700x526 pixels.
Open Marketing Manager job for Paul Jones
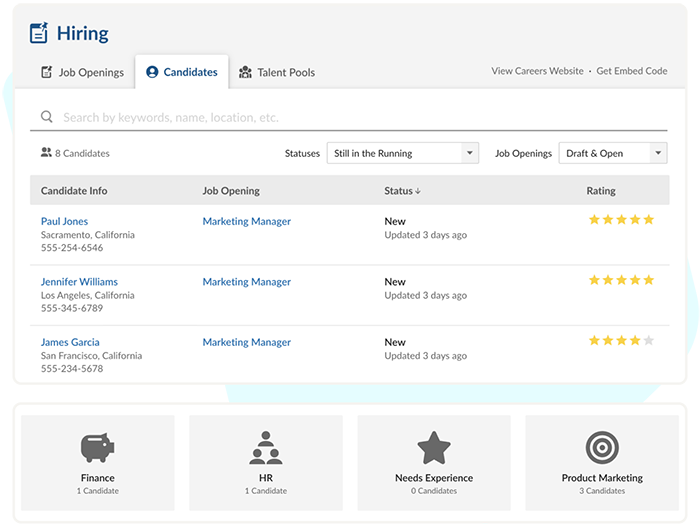tap(246, 221)
